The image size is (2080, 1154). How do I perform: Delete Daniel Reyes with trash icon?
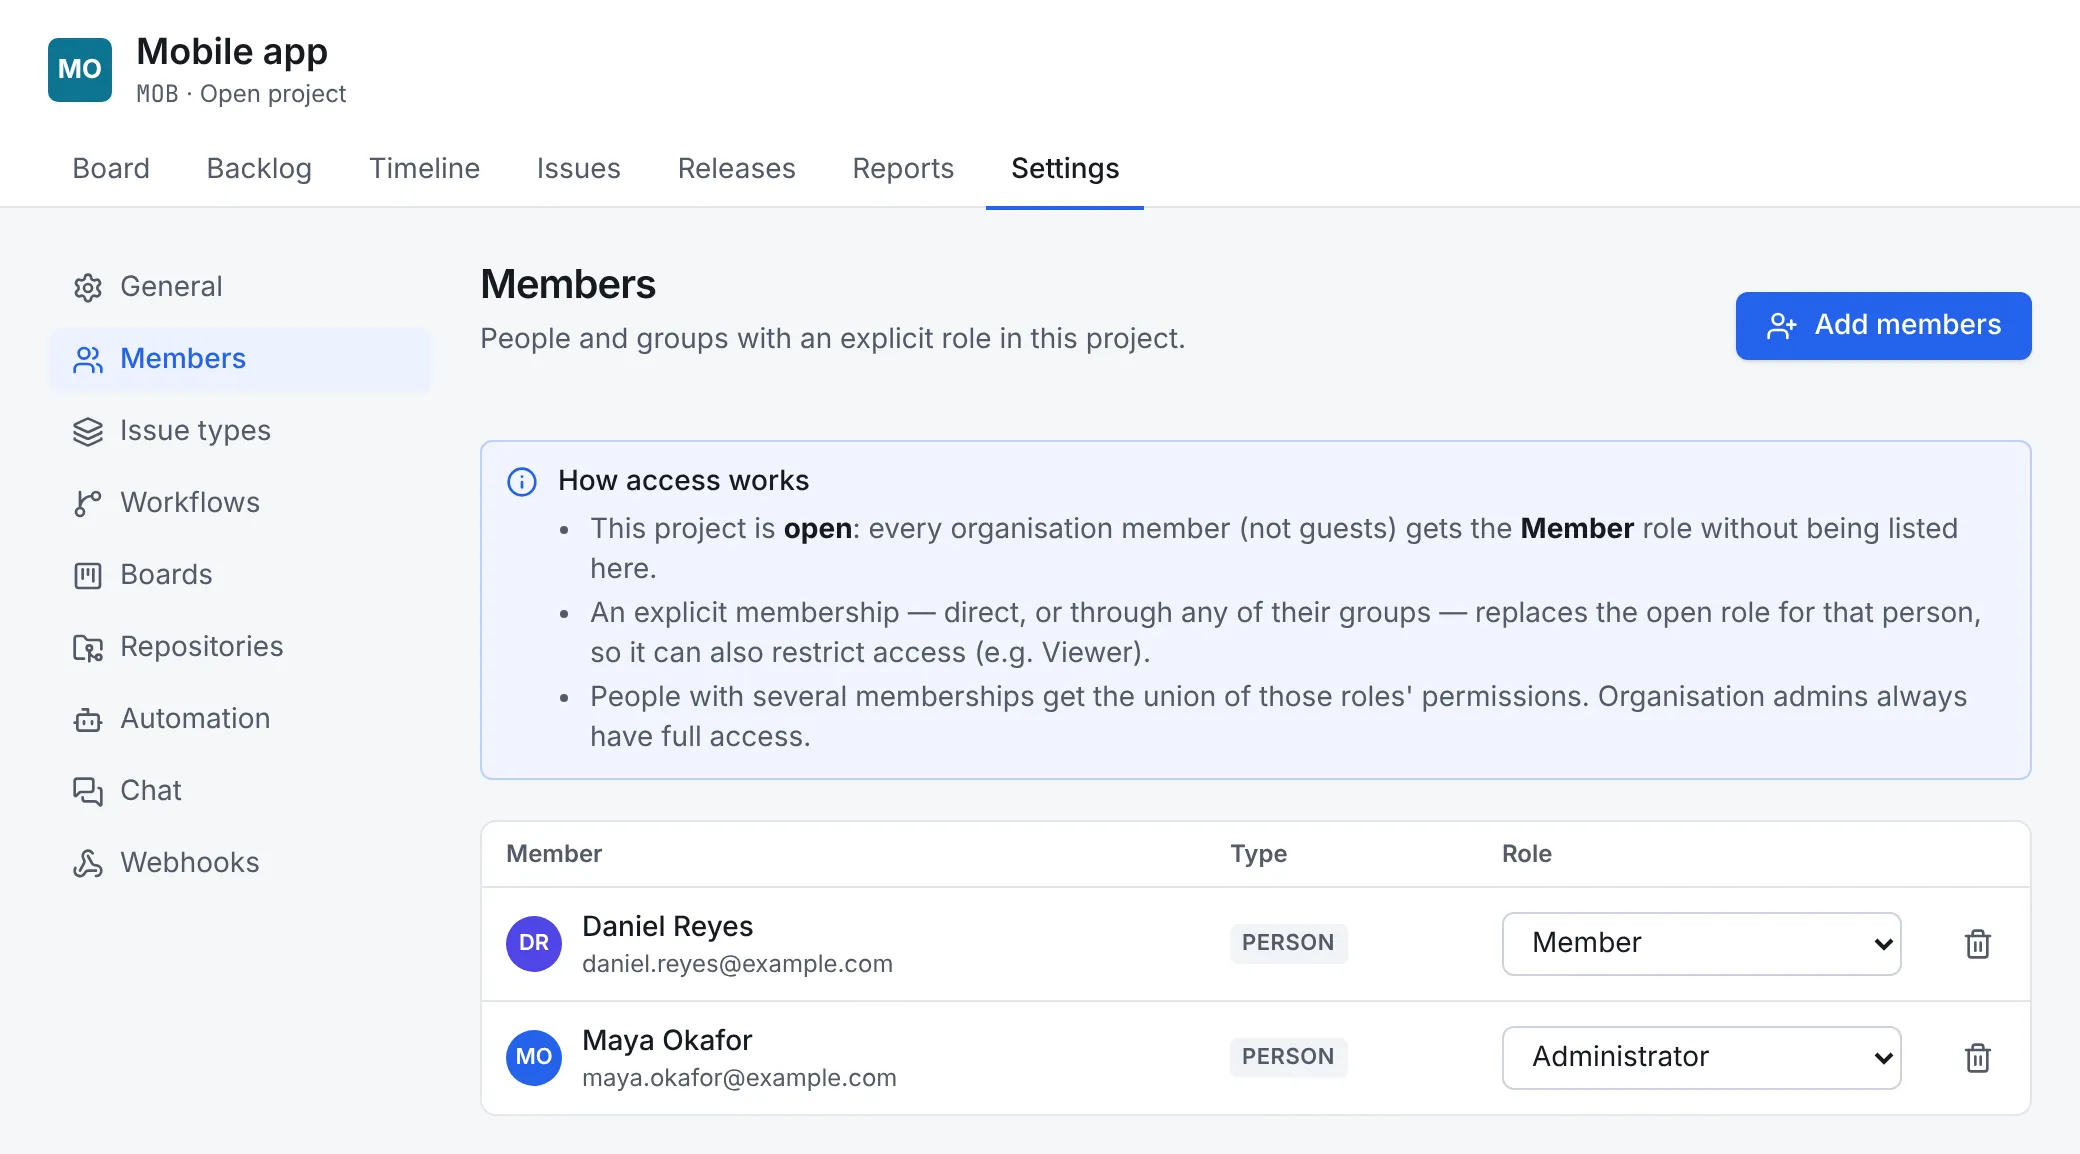tap(1978, 944)
